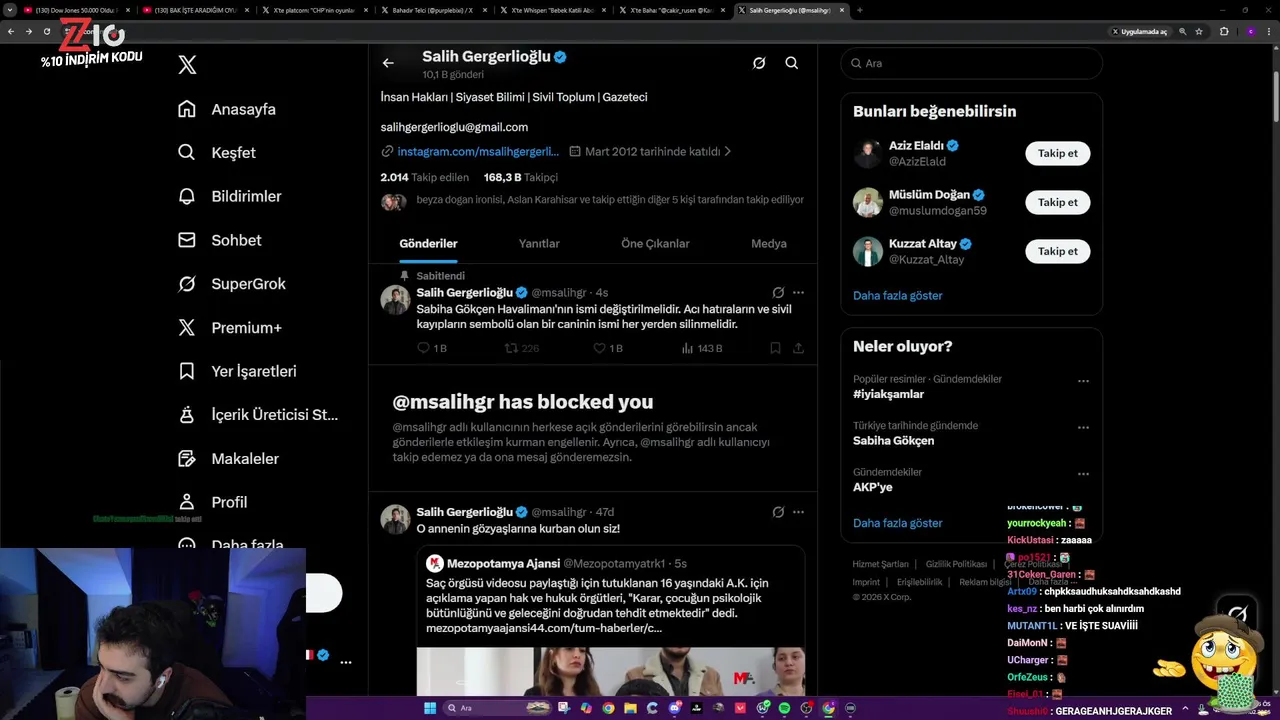Open the Sabiha Gökçen trend
This screenshot has width=1280, height=720.
click(893, 440)
